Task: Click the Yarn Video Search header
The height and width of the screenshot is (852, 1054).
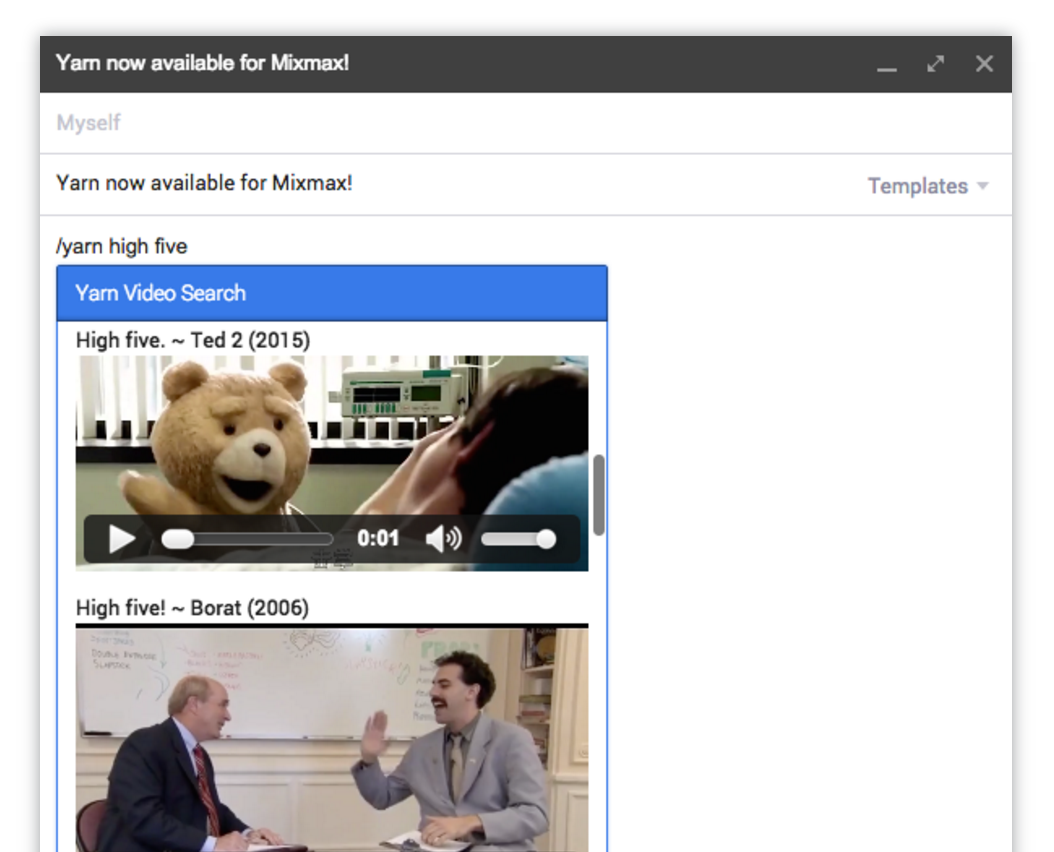Action: 332,293
